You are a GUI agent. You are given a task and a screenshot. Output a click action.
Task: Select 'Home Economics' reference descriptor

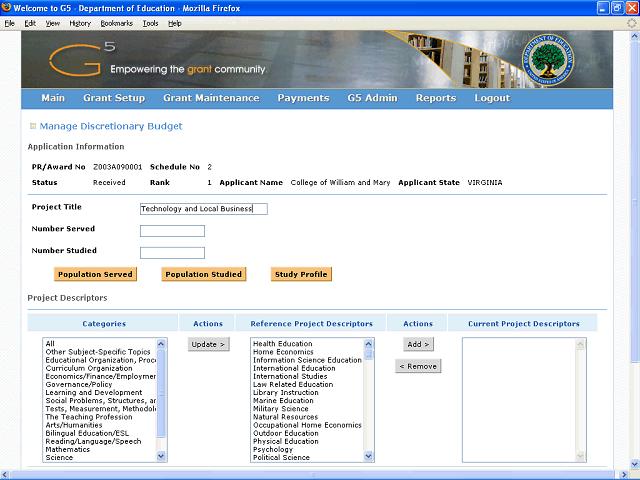(x=283, y=352)
